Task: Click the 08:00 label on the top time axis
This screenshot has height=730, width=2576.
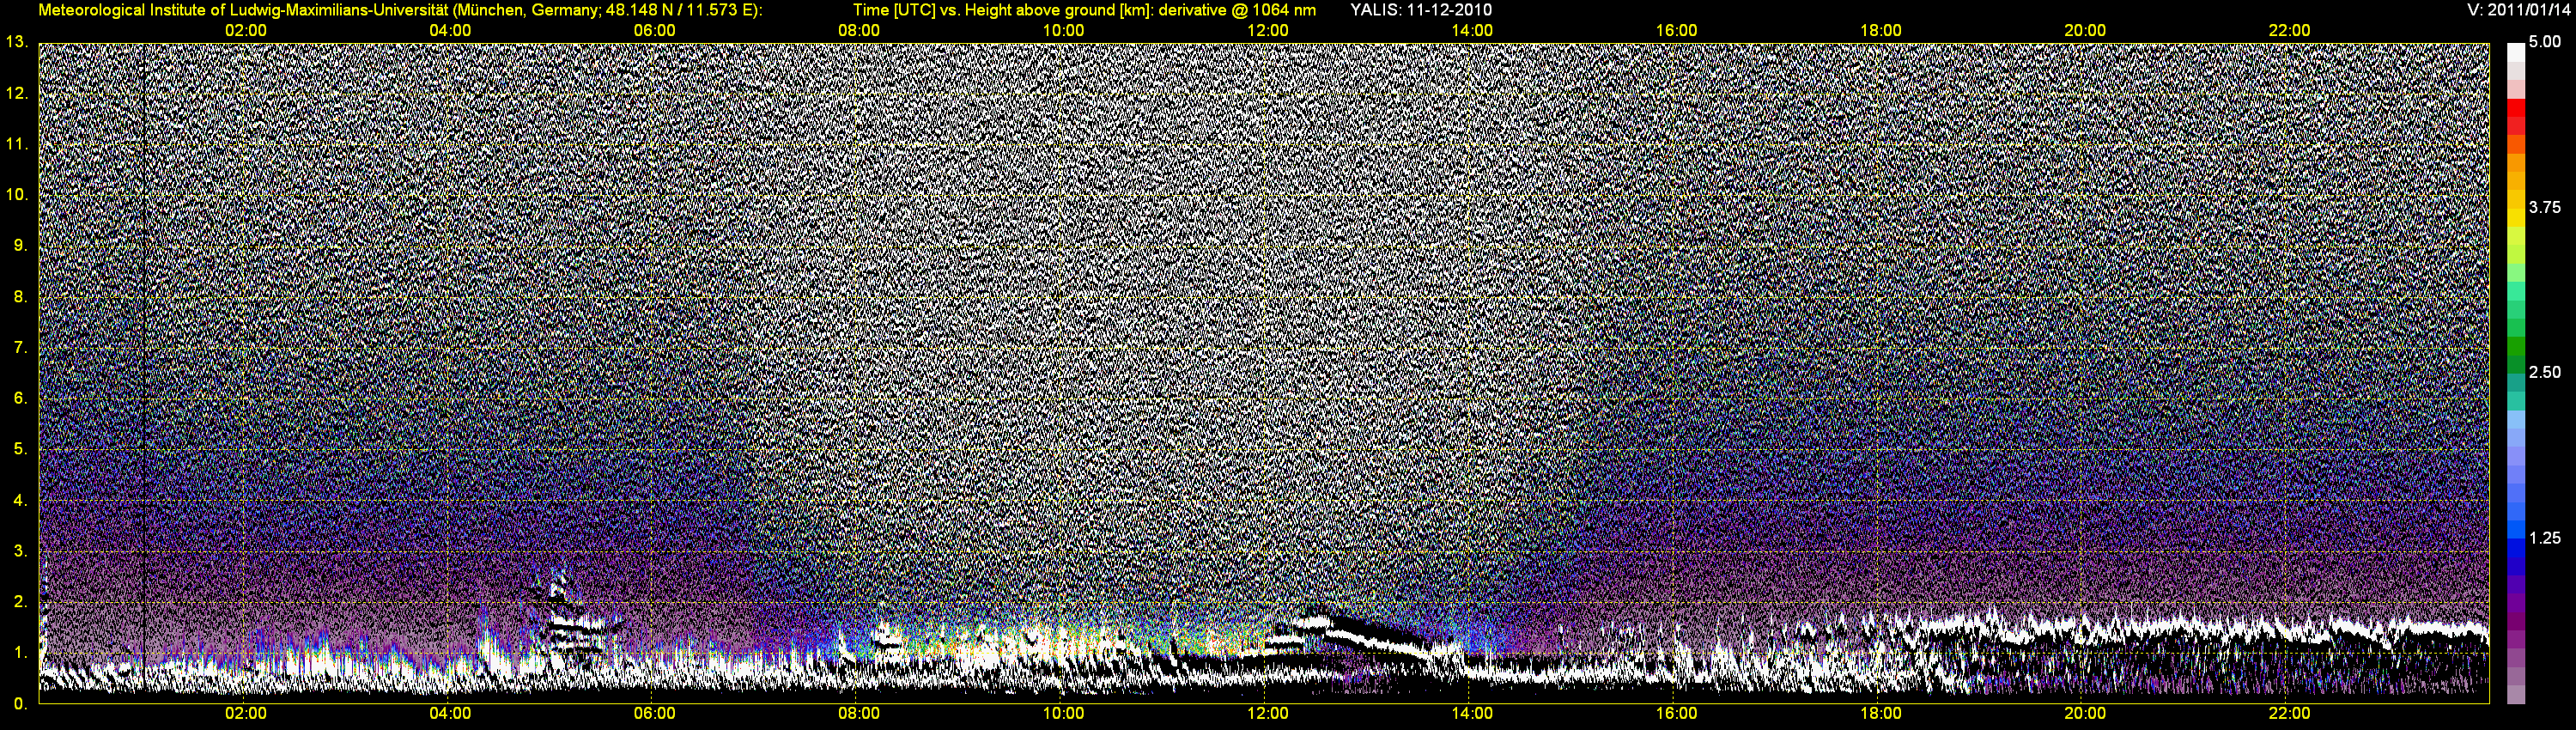Action: [859, 31]
